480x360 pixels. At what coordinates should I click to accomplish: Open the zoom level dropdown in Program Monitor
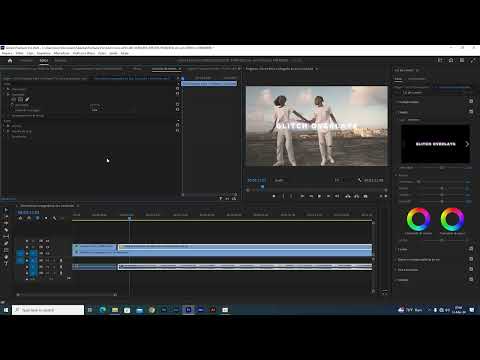pos(280,180)
